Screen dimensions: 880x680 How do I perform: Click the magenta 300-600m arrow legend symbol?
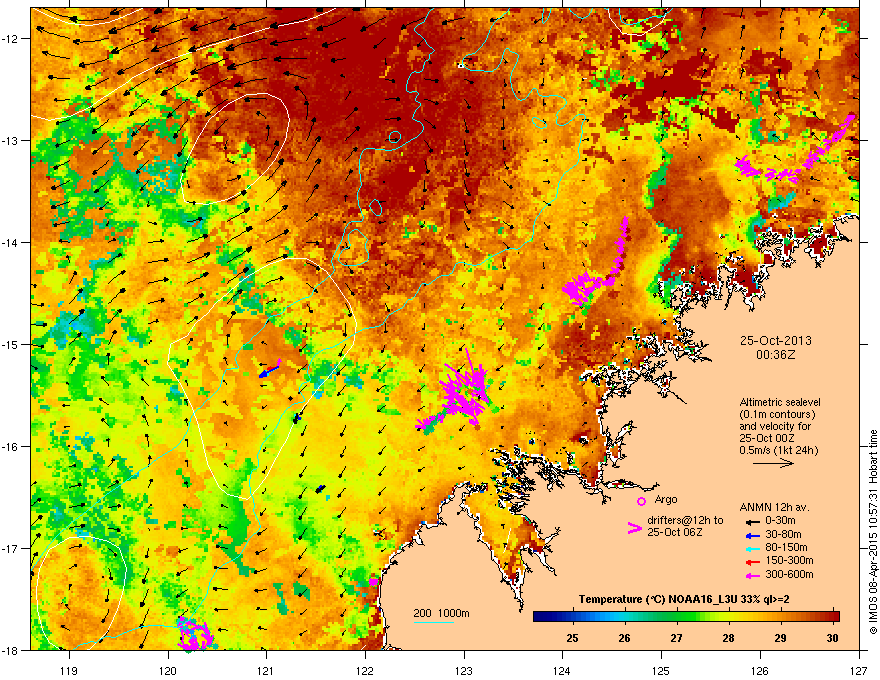point(753,576)
